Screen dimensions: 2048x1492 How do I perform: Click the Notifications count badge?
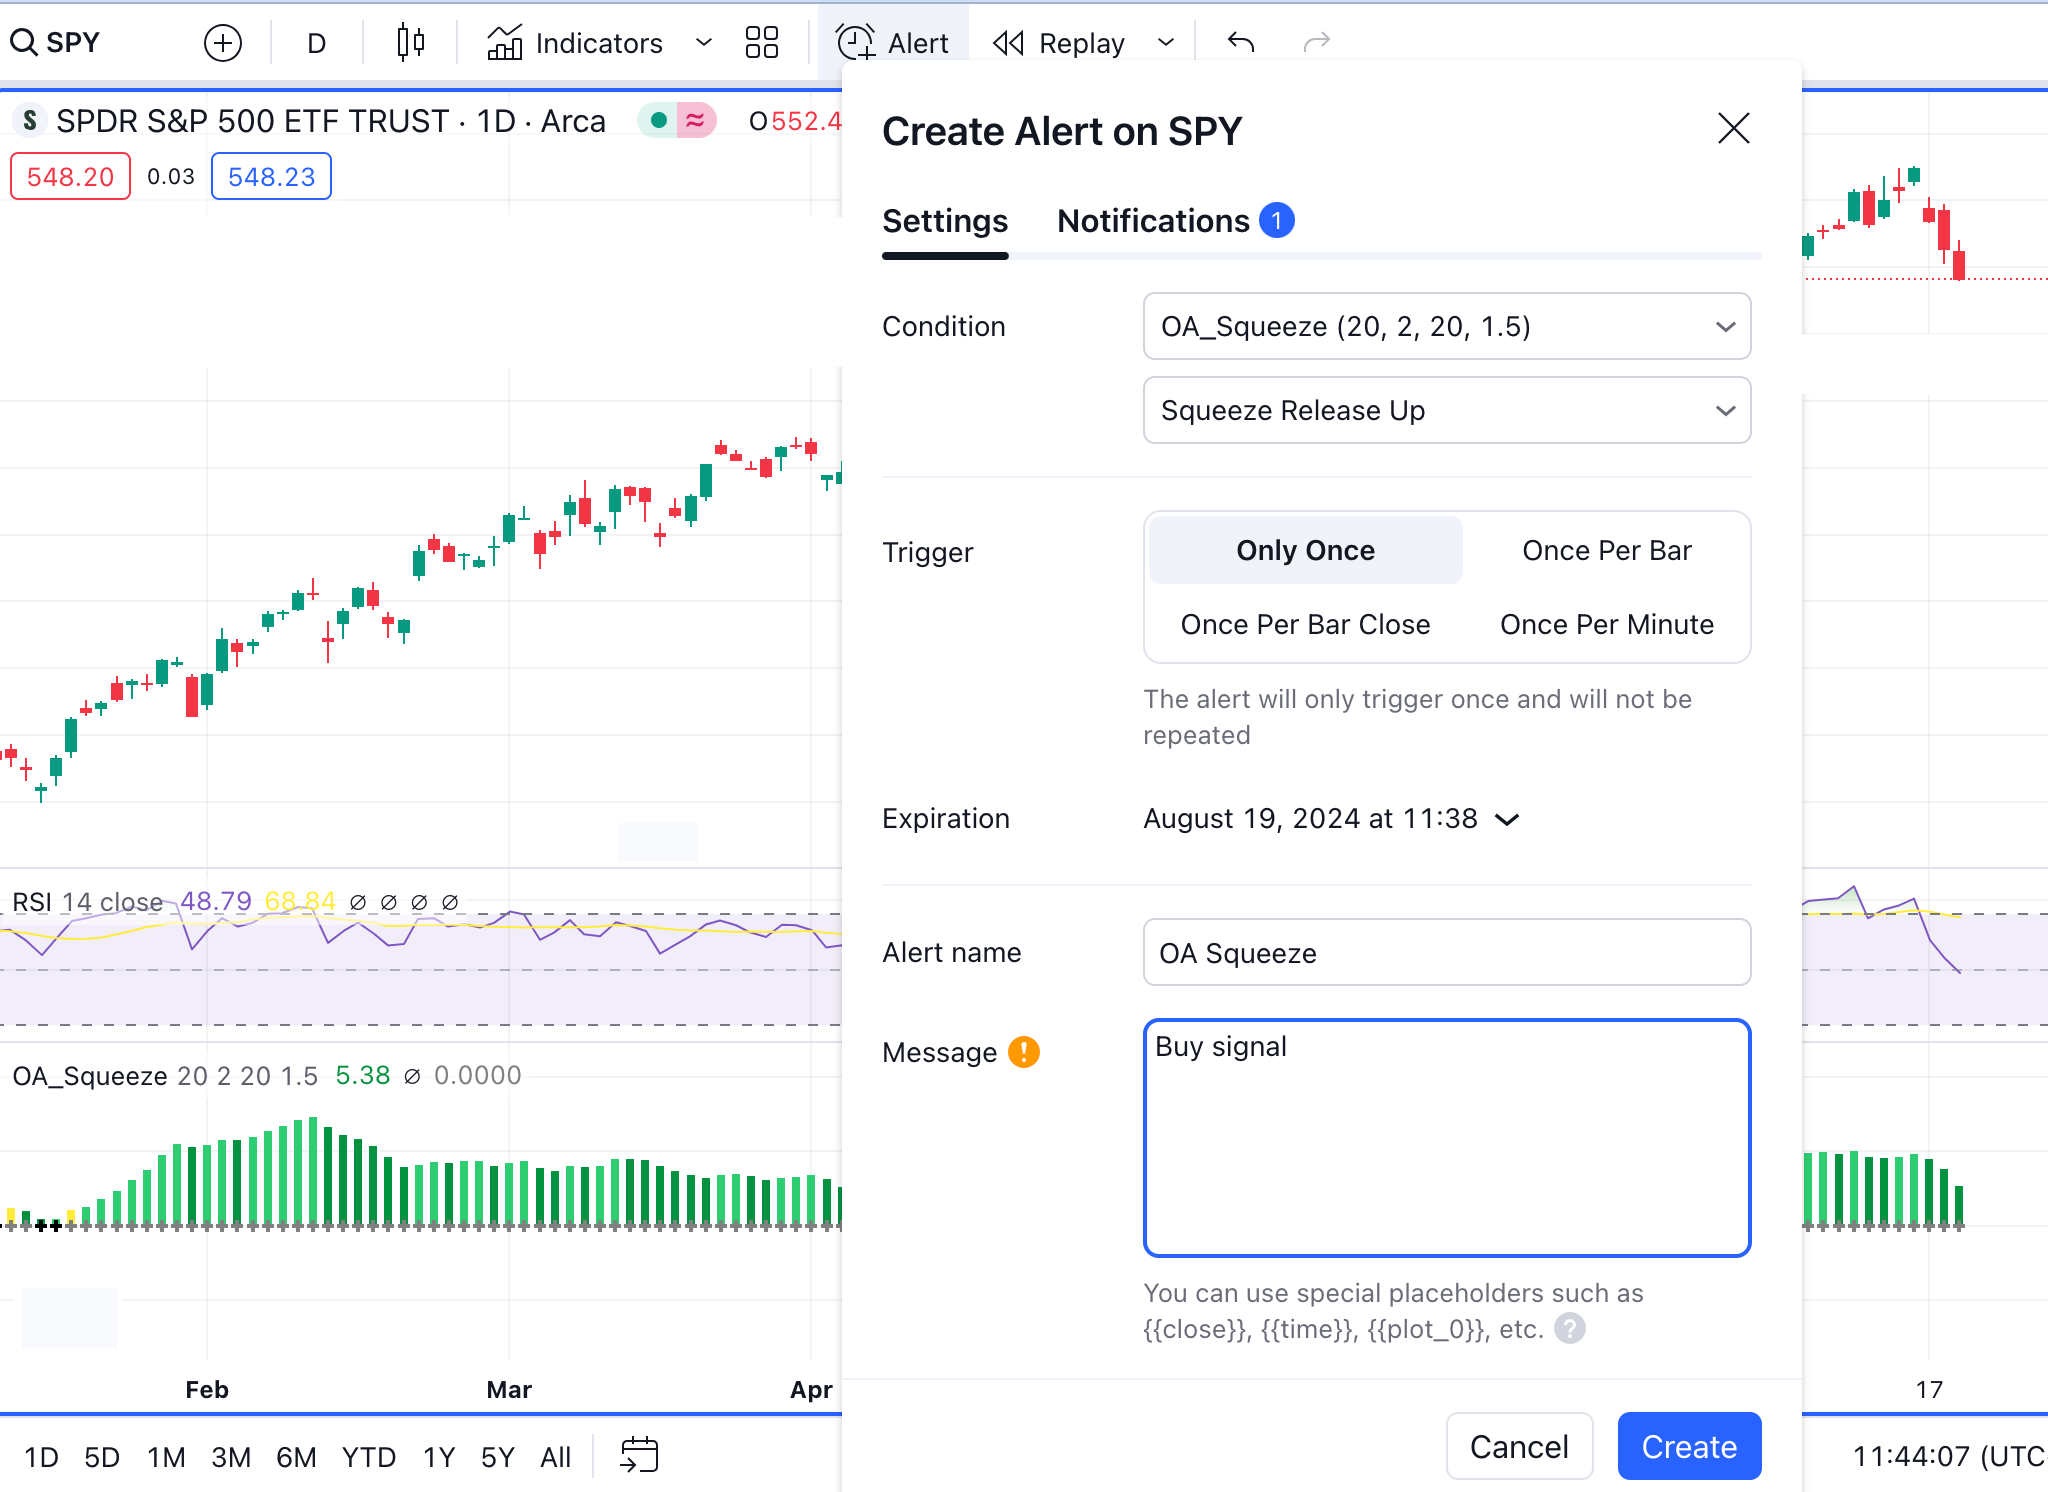[x=1277, y=220]
